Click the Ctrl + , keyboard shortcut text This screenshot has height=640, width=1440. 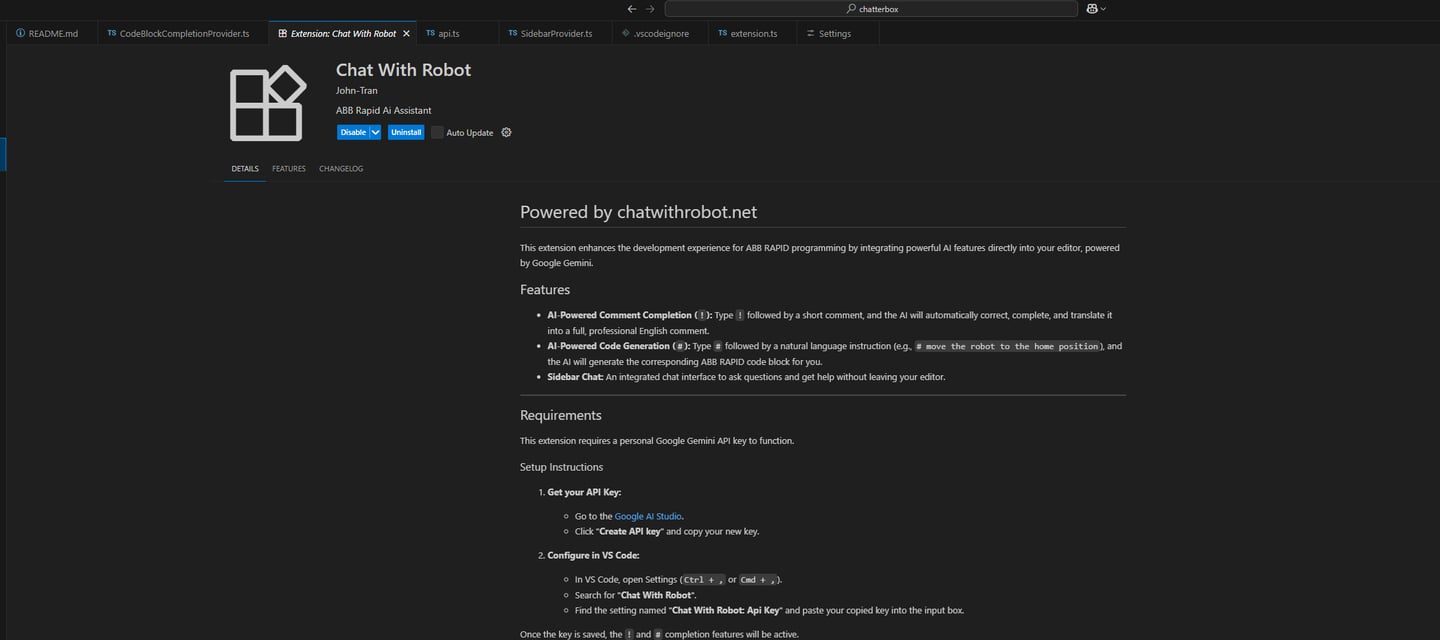point(702,579)
